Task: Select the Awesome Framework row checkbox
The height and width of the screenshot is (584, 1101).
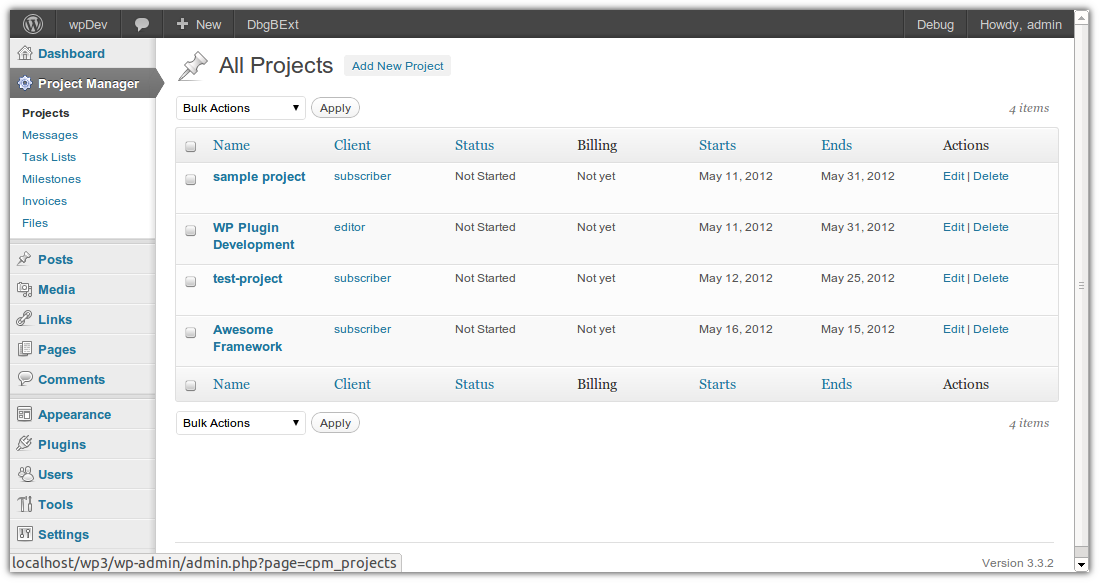Action: tap(190, 332)
